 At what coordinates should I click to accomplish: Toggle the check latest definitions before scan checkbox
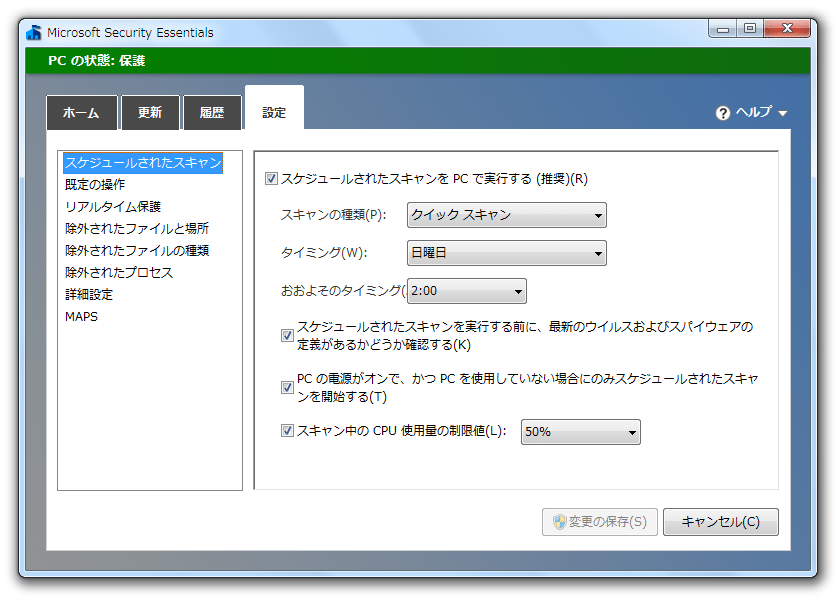[x=287, y=336]
